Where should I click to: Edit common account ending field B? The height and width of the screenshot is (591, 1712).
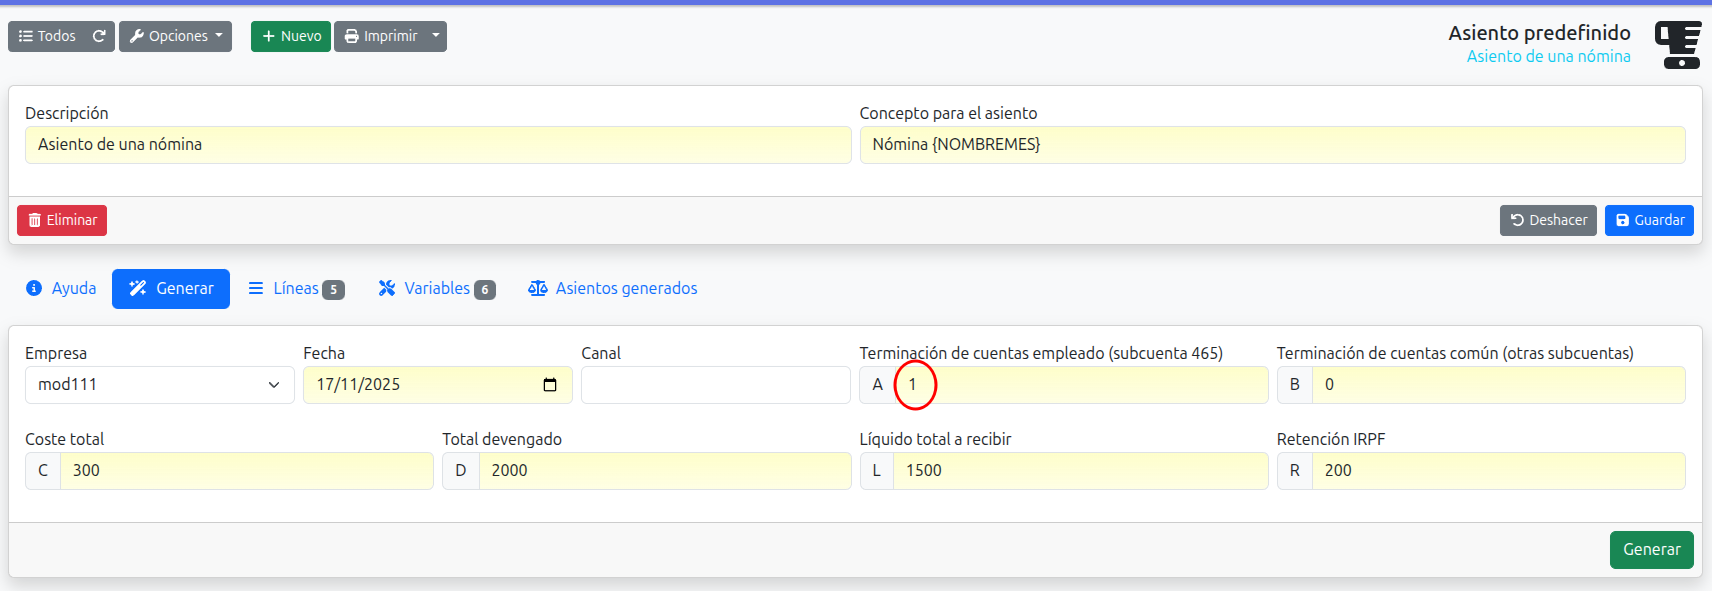click(1499, 385)
